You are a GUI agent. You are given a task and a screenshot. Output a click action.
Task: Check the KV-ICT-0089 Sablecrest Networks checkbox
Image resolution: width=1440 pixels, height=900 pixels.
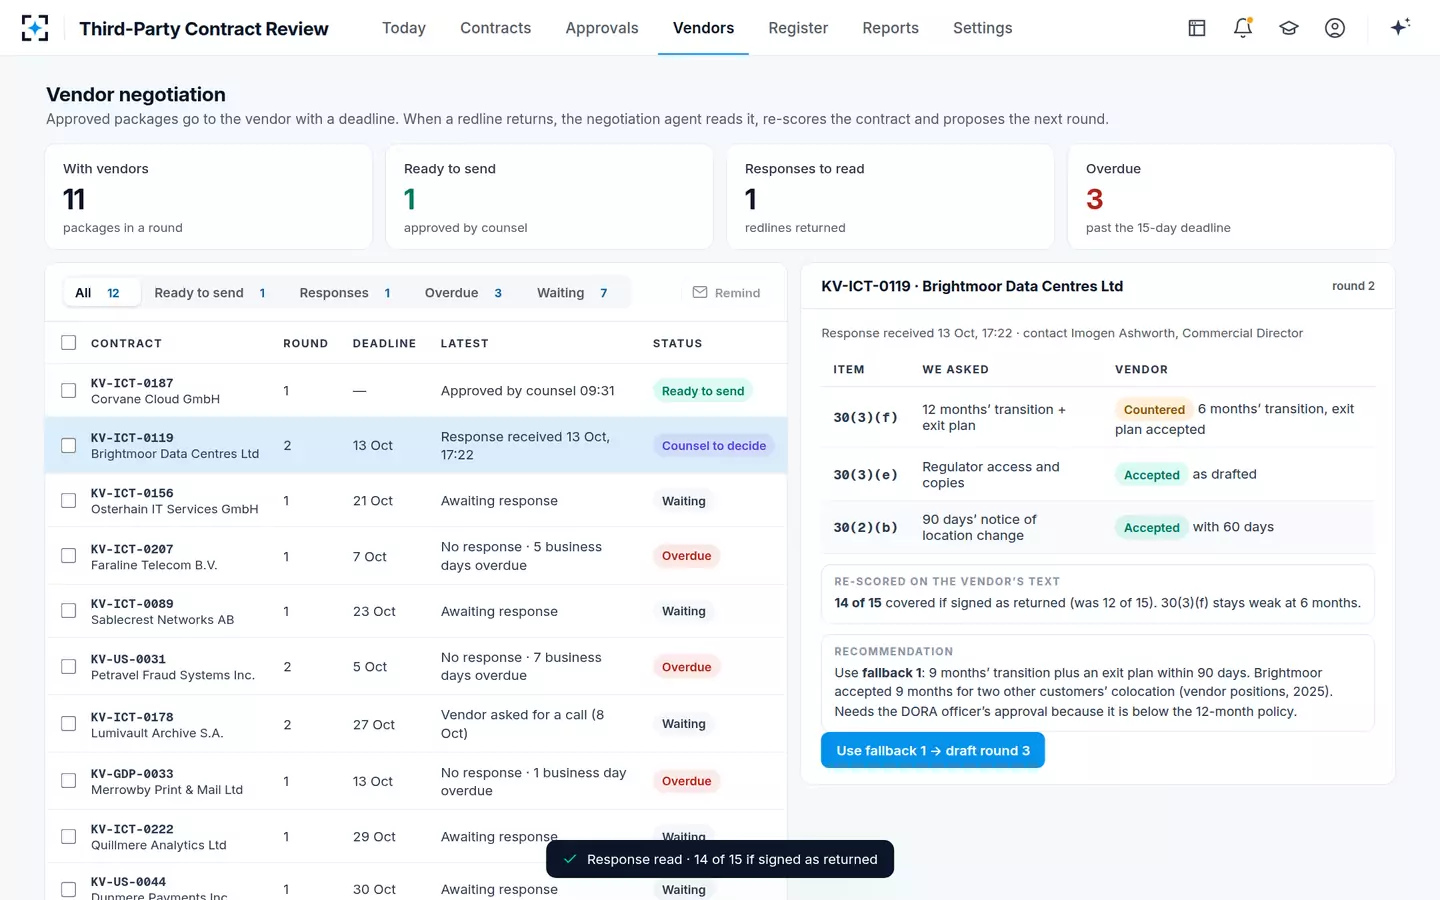(69, 611)
